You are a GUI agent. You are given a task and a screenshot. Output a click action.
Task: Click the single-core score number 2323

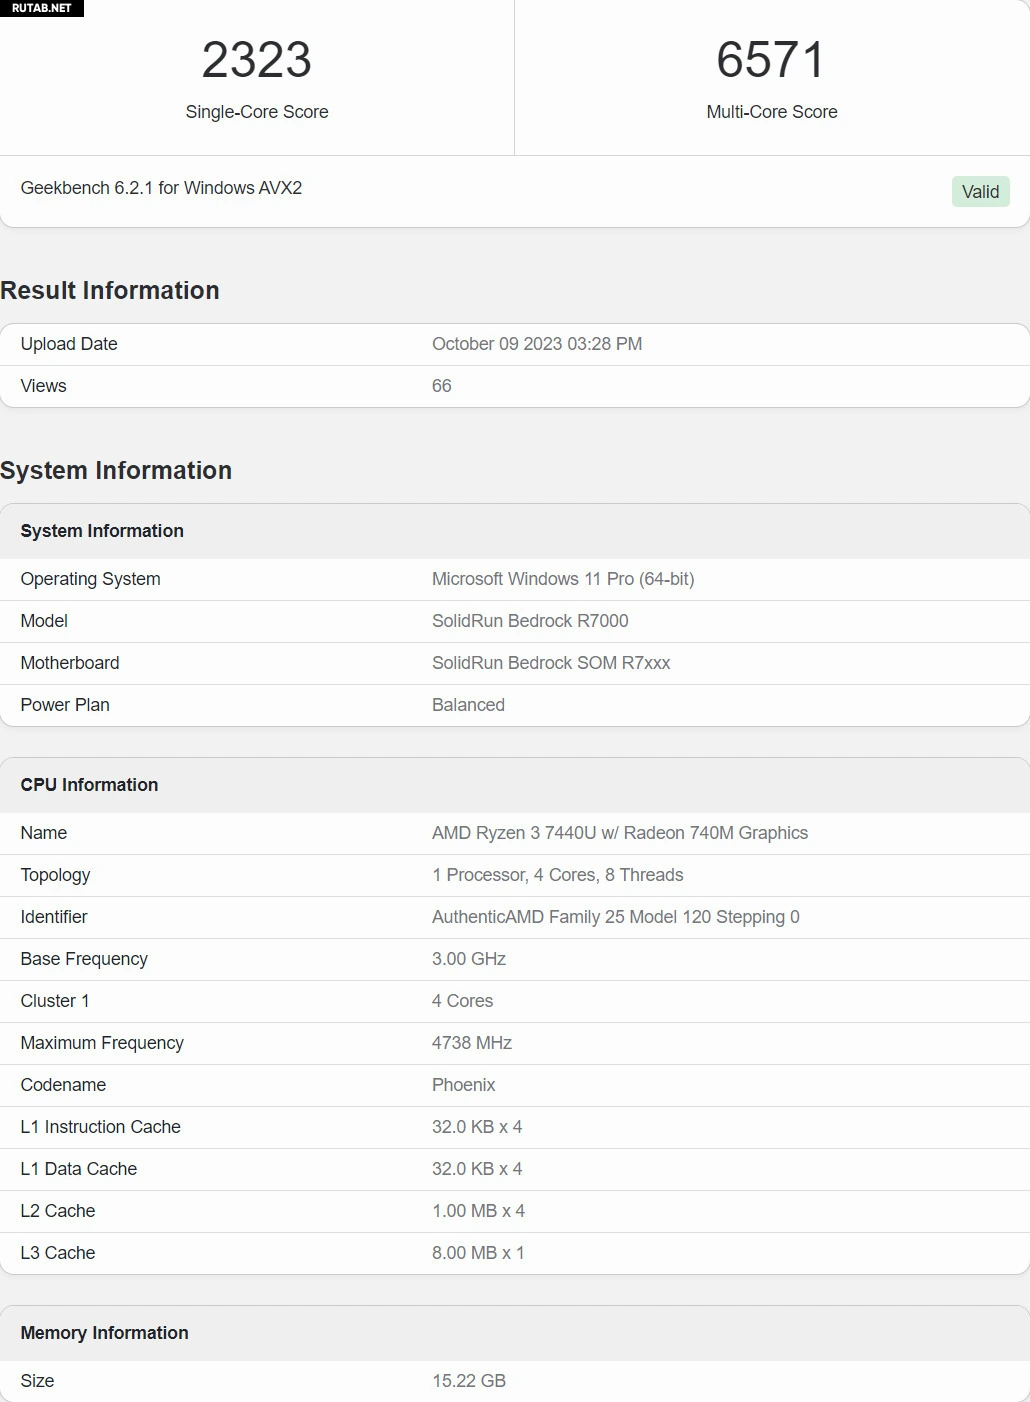(257, 60)
